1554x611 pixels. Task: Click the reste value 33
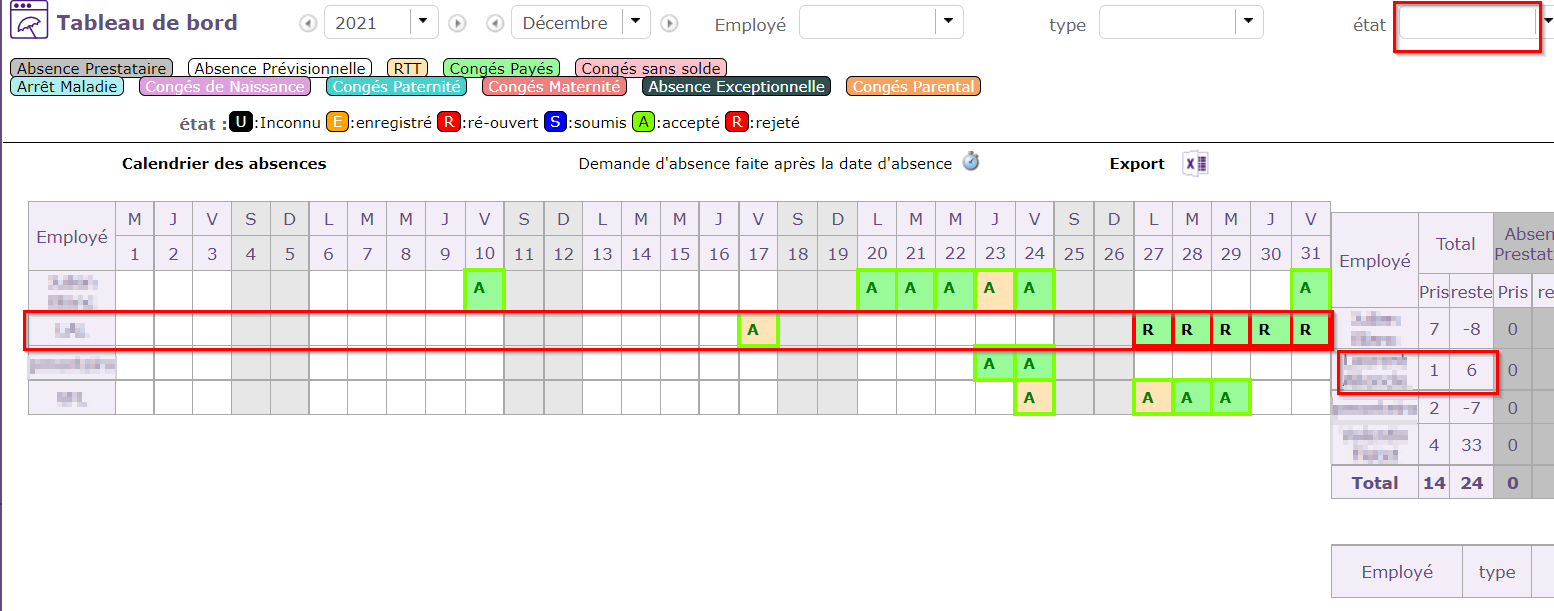point(1471,444)
